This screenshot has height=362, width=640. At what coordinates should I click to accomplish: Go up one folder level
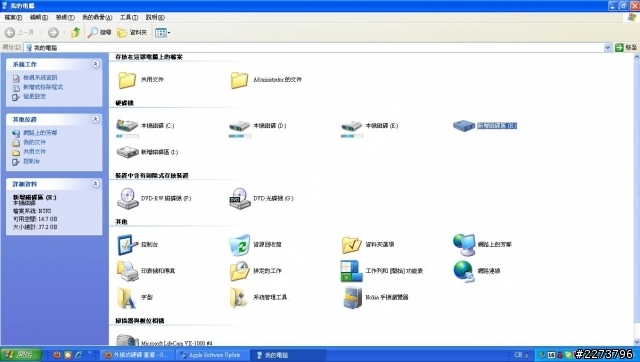pos(76,32)
